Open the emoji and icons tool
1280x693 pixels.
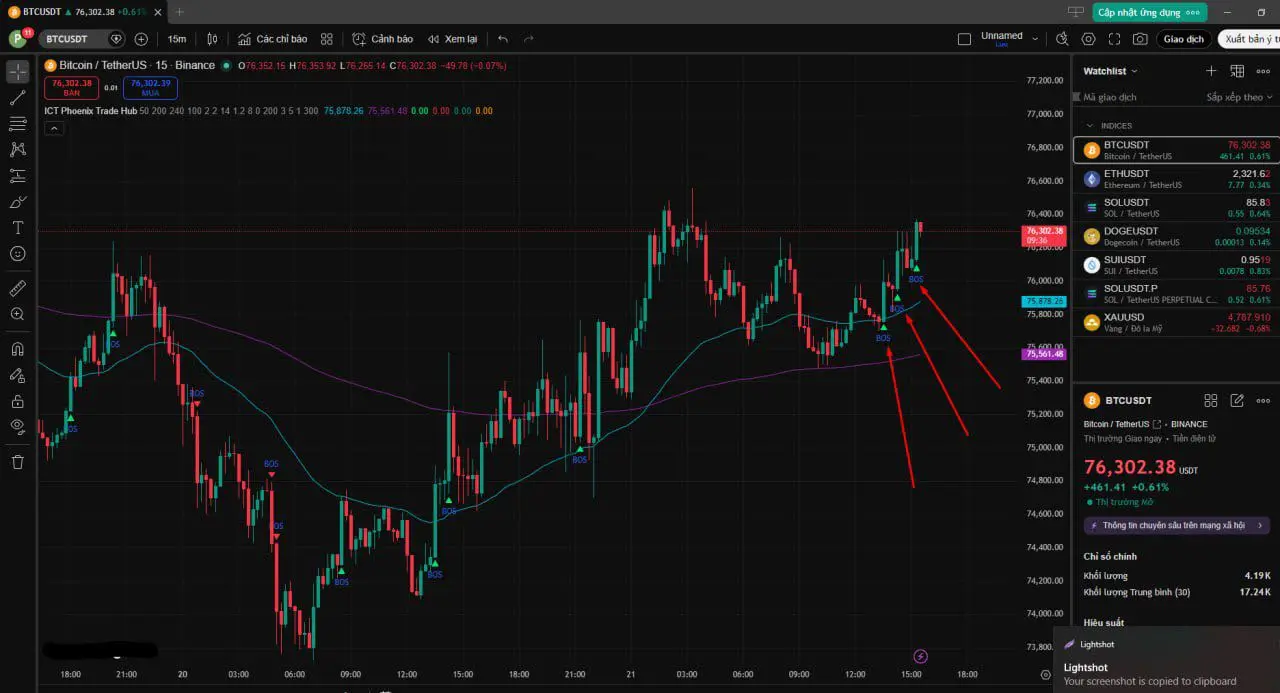coord(17,254)
